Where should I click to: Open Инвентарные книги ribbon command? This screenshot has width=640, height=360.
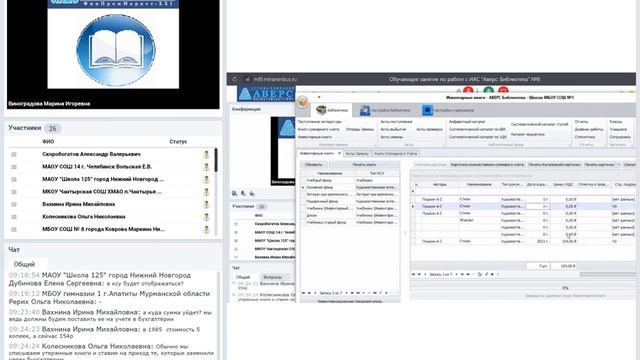(x=315, y=137)
